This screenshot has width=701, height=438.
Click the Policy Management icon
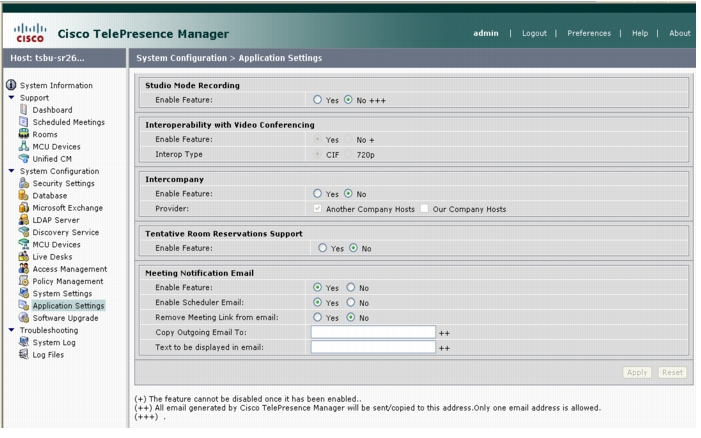(x=24, y=281)
